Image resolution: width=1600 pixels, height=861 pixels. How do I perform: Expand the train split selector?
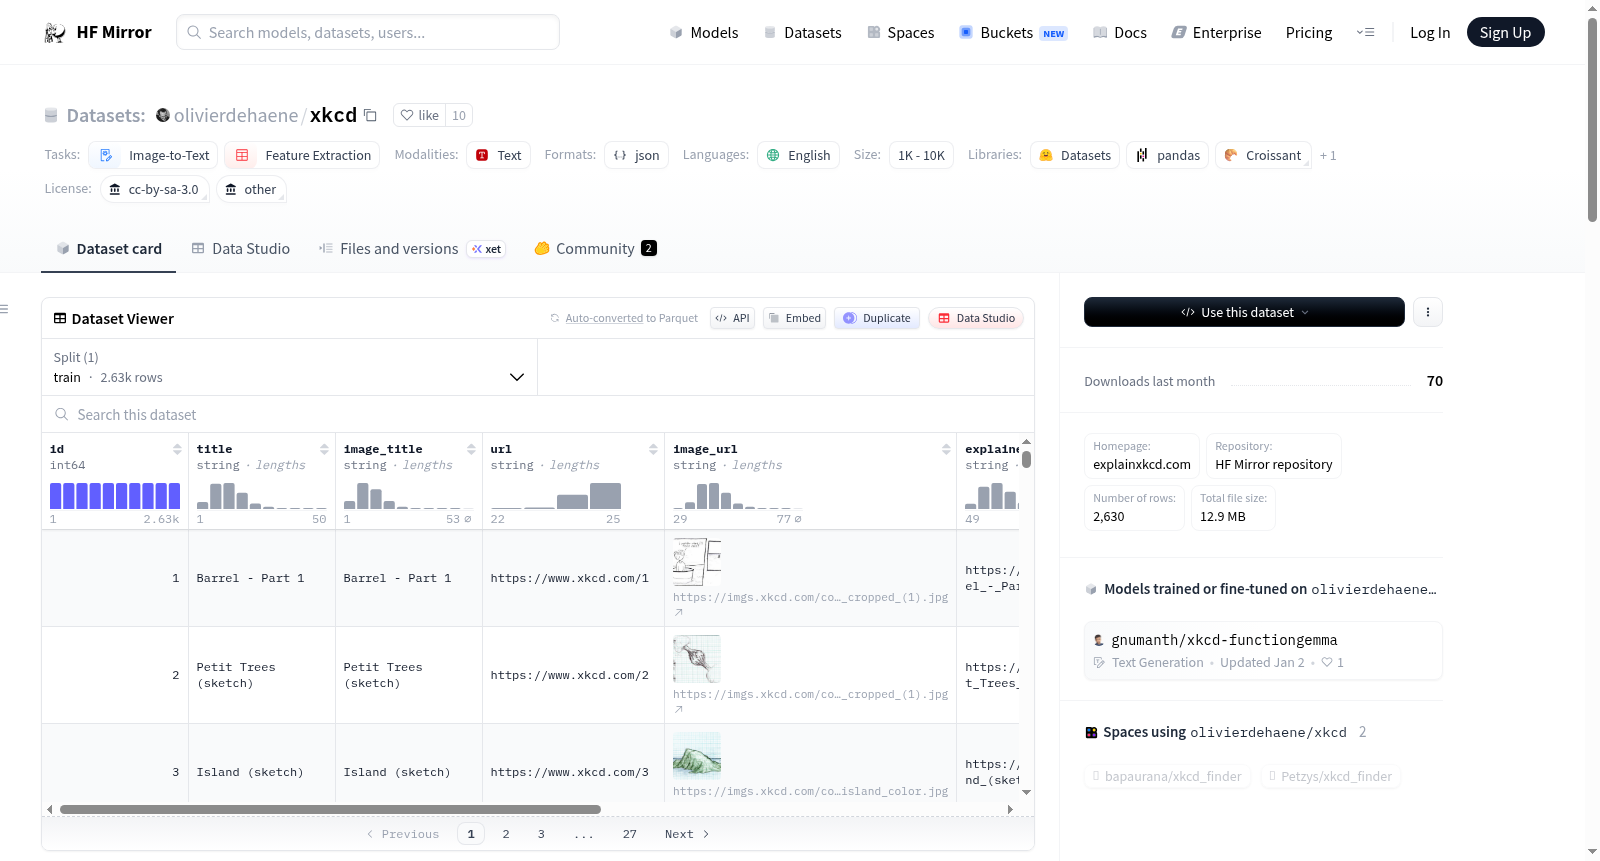[x=289, y=367]
